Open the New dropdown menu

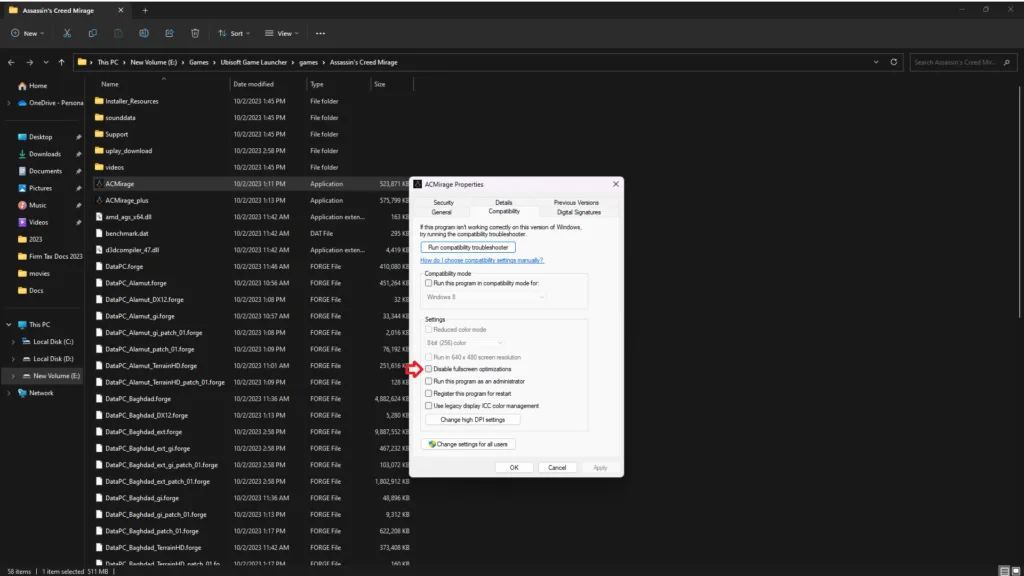(x=27, y=33)
